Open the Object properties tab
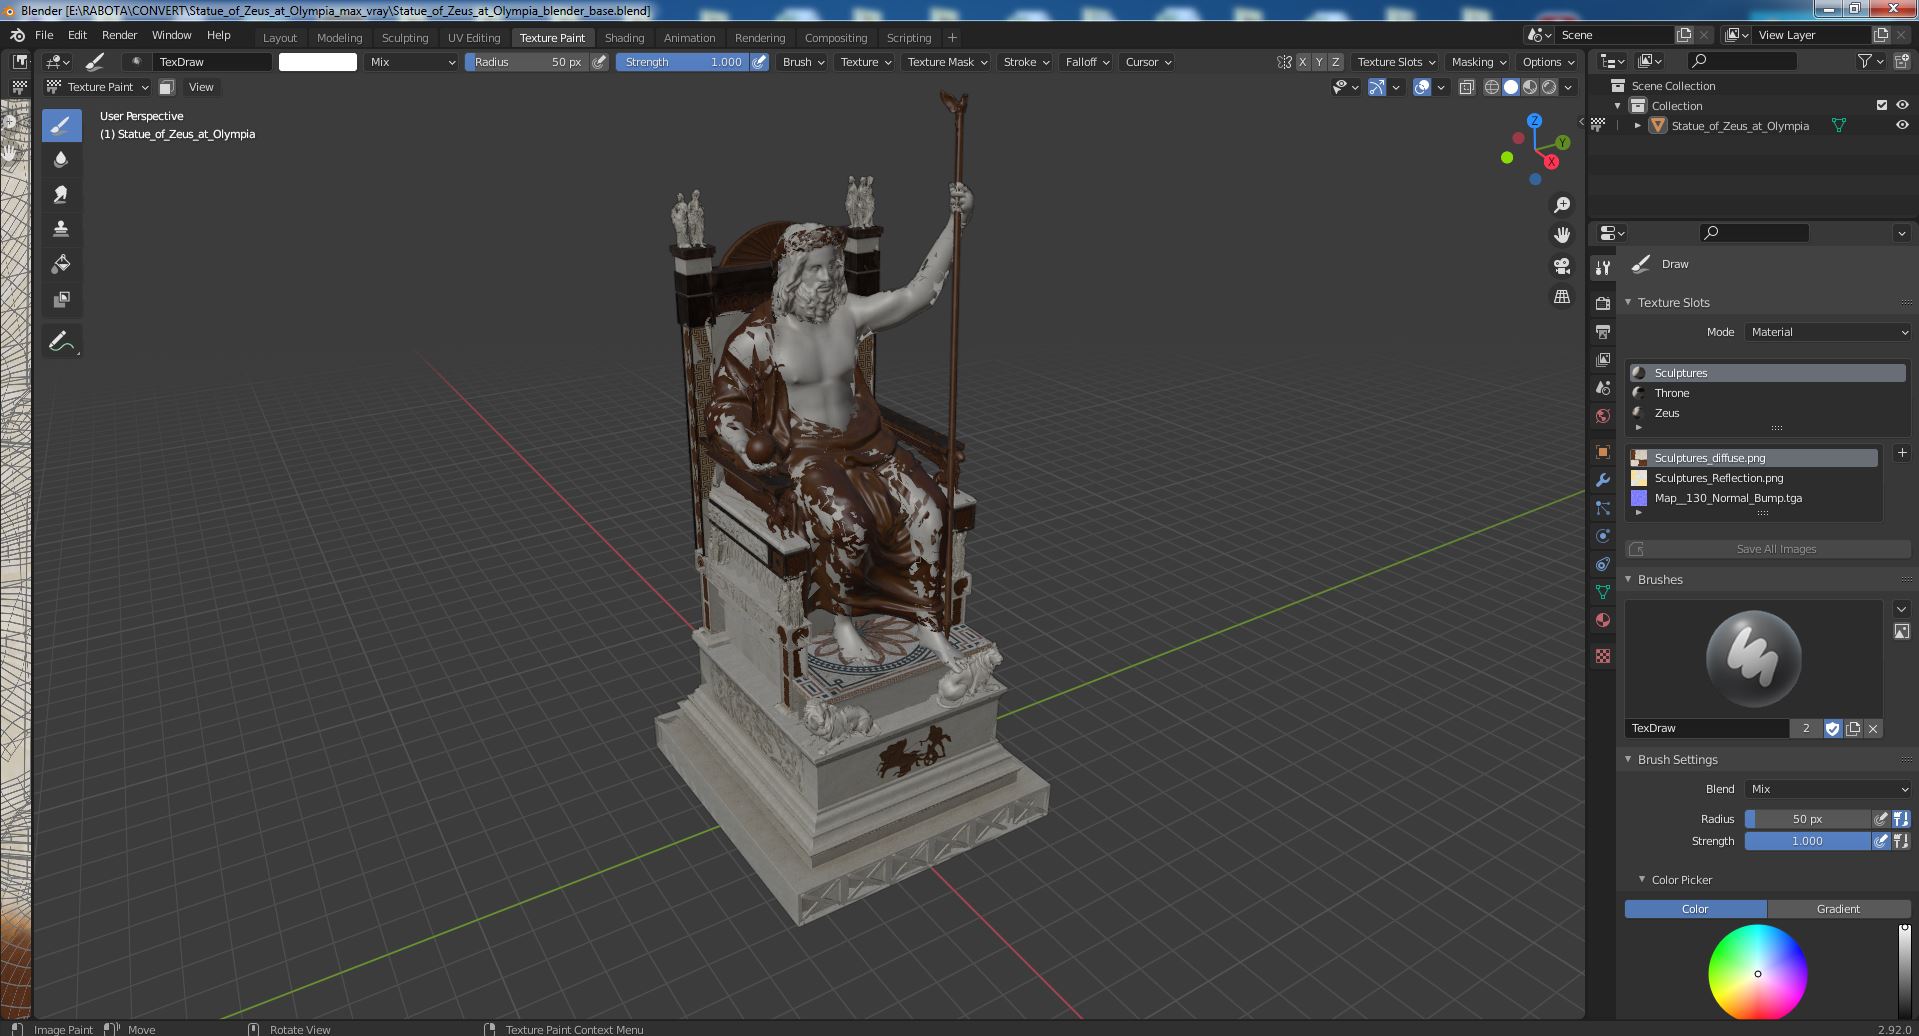The height and width of the screenshot is (1036, 1919). 1603,452
